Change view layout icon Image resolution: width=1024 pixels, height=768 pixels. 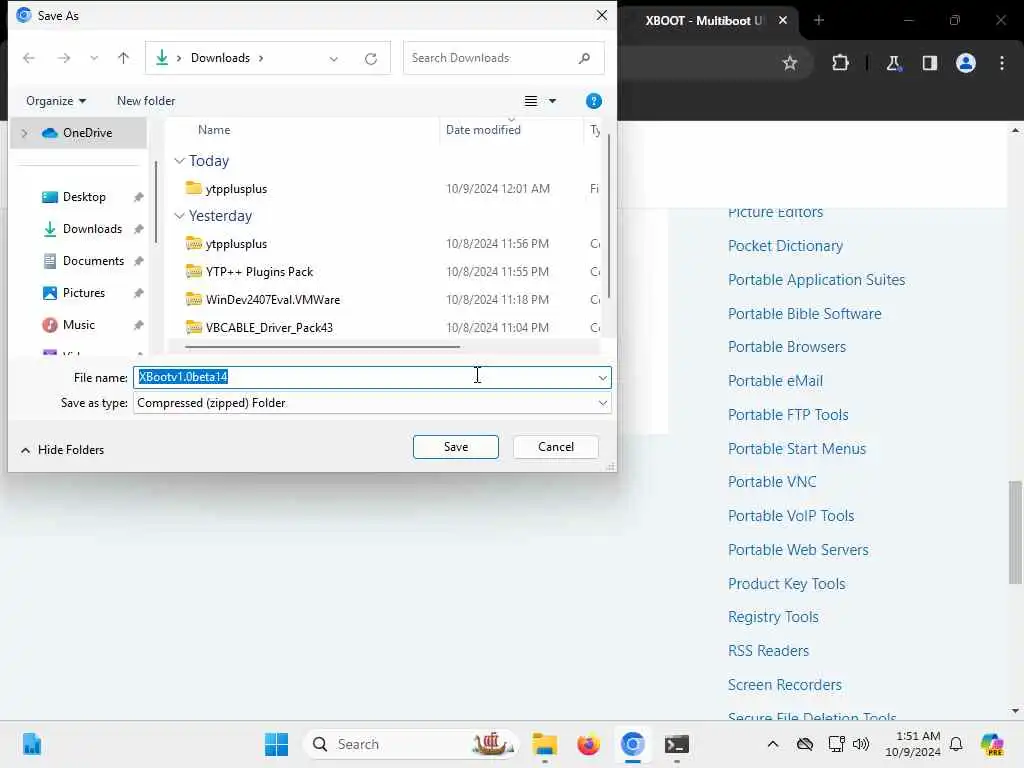tap(531, 101)
